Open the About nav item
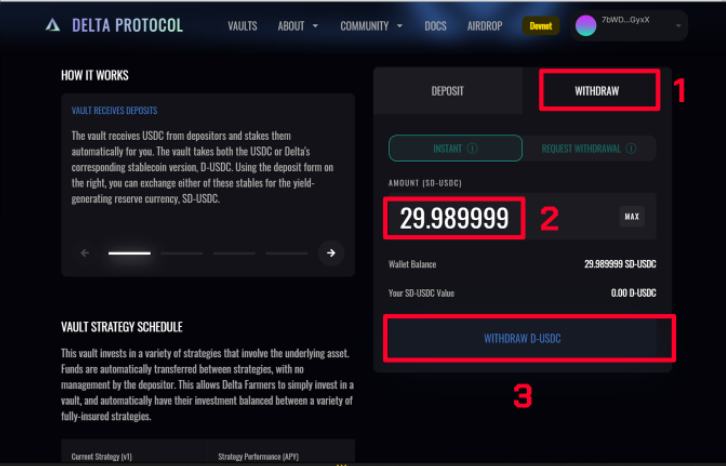 pos(291,26)
